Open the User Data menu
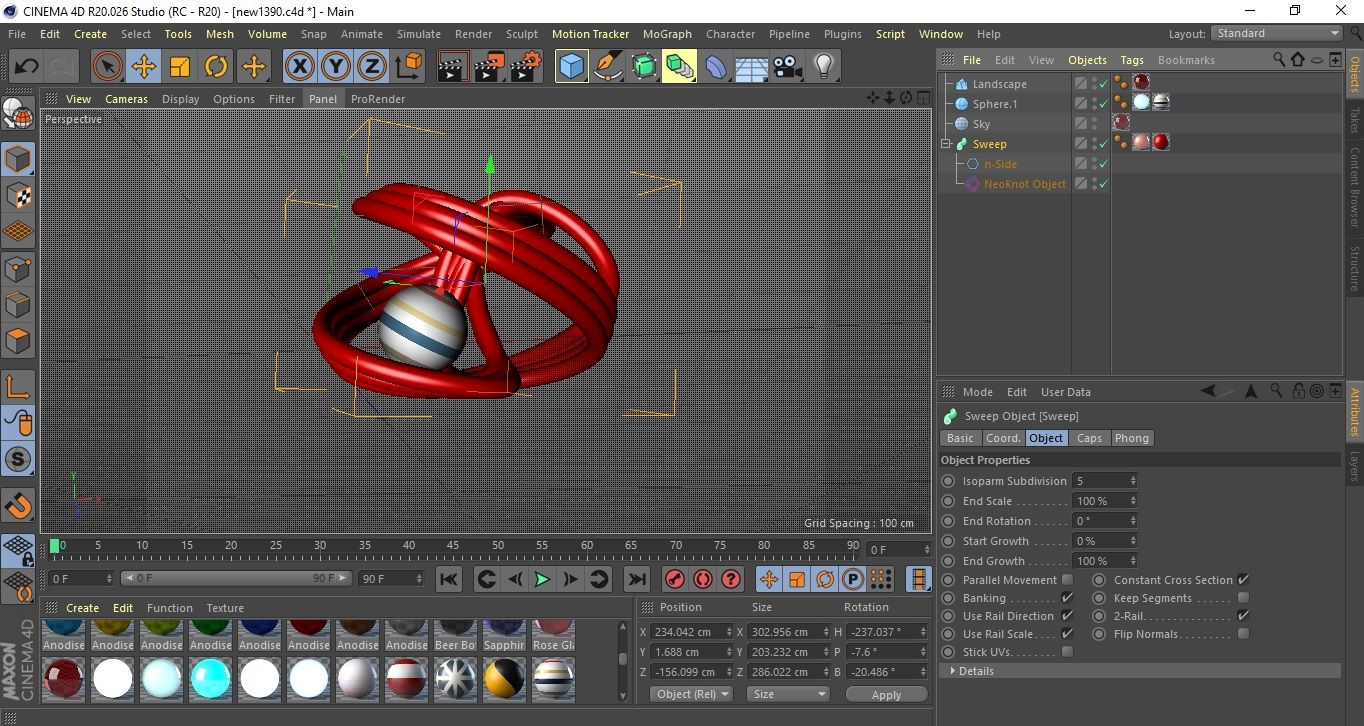 (1066, 392)
